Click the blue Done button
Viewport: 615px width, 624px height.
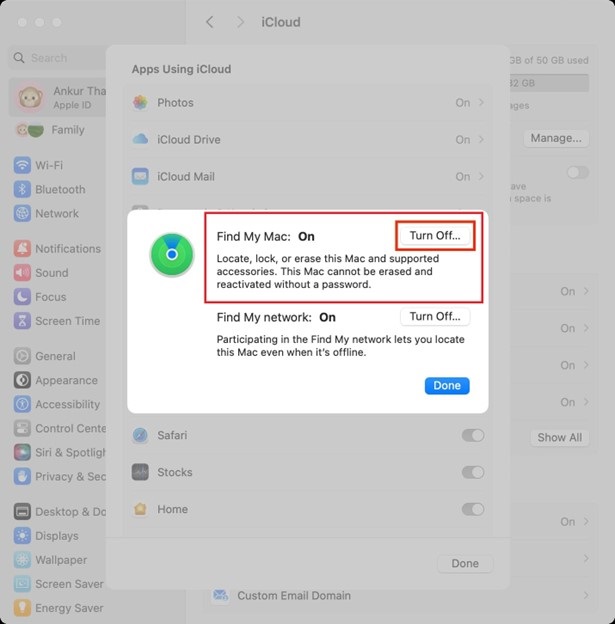(x=447, y=386)
